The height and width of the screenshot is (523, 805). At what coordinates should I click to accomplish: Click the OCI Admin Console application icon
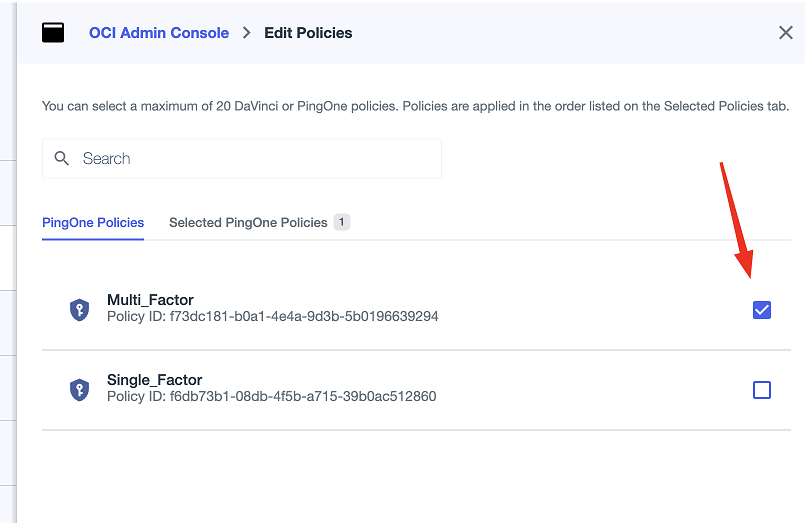pos(53,32)
